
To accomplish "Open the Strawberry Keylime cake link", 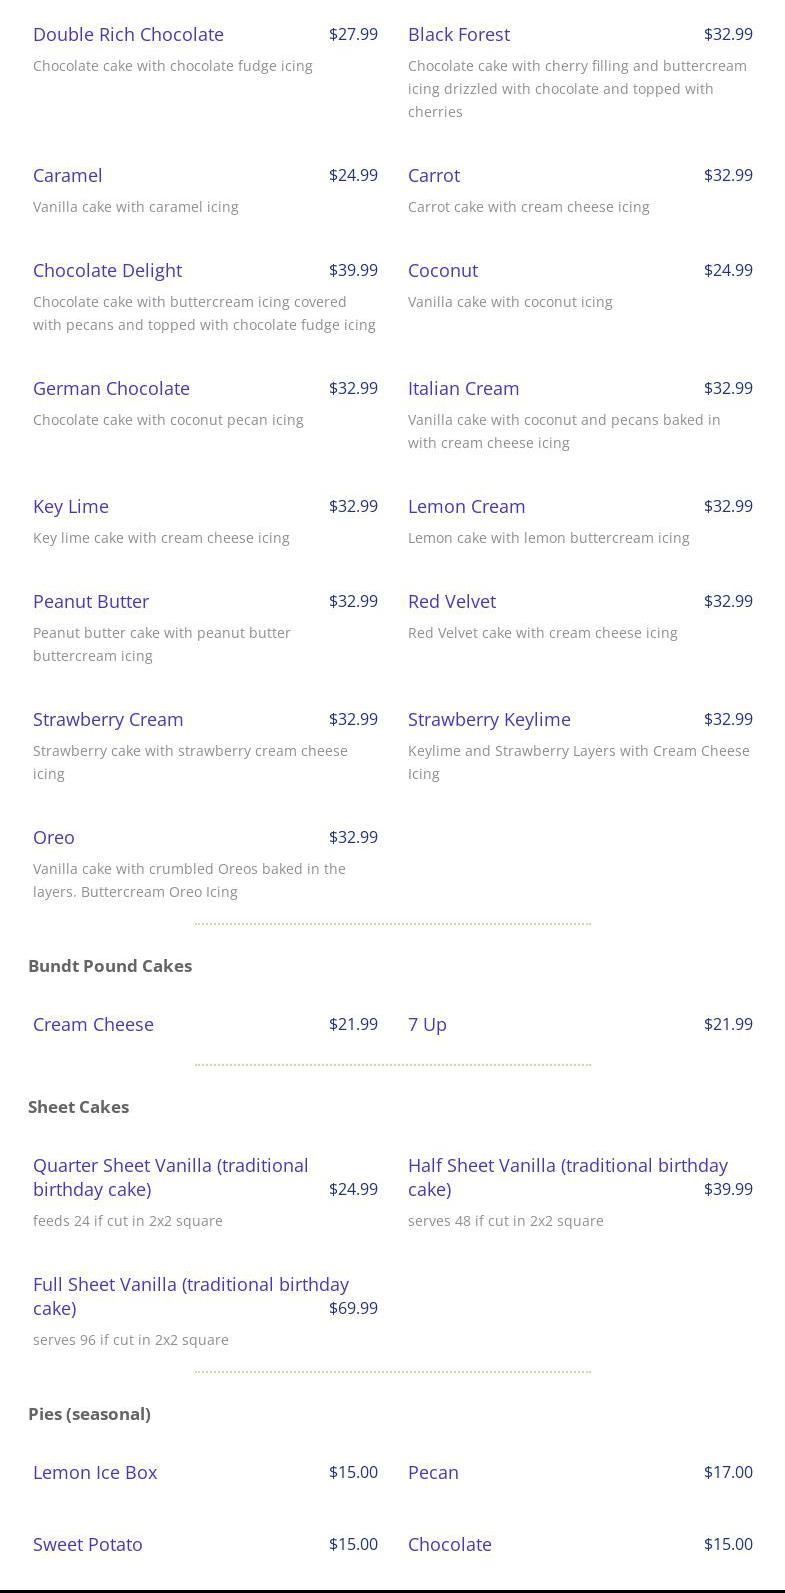I will click(489, 719).
